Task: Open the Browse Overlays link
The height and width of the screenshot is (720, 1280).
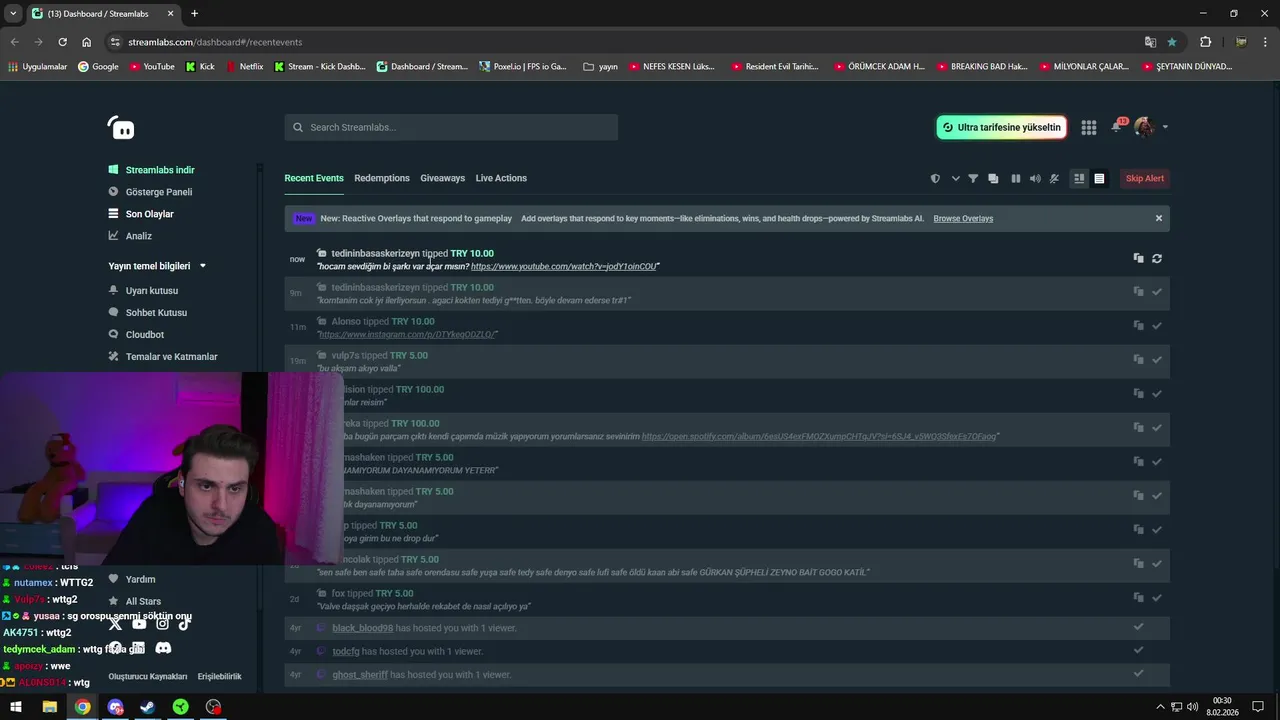Action: click(x=963, y=218)
